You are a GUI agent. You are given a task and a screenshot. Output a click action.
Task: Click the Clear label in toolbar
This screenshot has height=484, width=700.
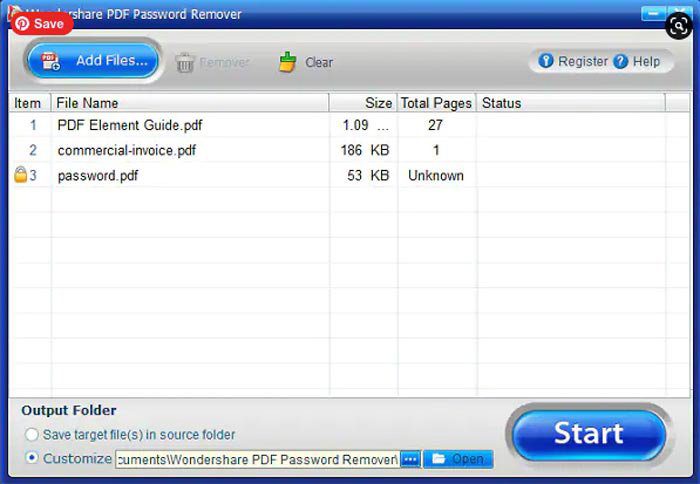319,62
